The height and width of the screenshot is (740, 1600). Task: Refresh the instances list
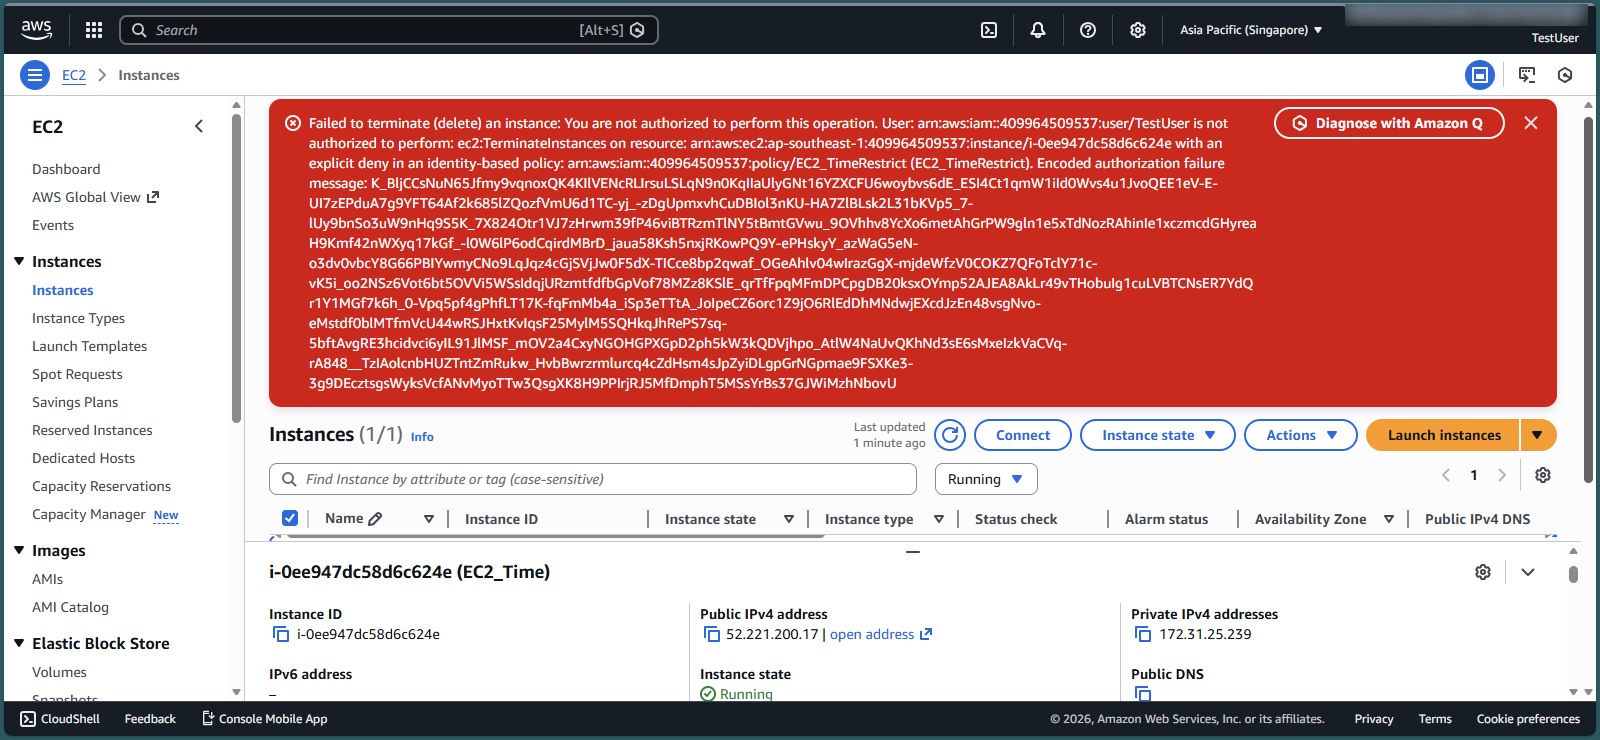(950, 435)
